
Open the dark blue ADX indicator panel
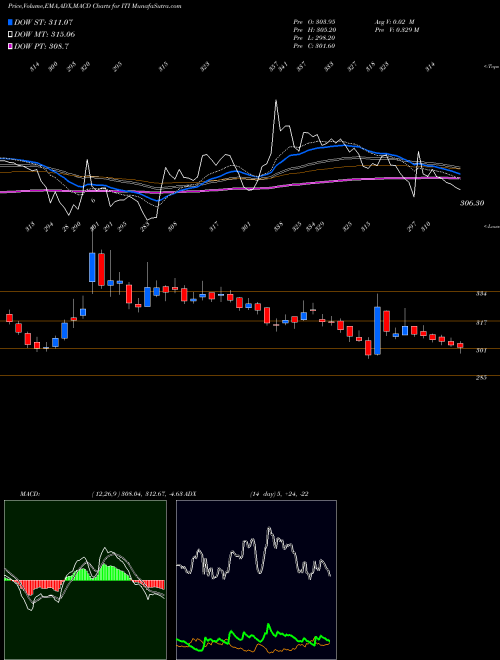pos(256,580)
